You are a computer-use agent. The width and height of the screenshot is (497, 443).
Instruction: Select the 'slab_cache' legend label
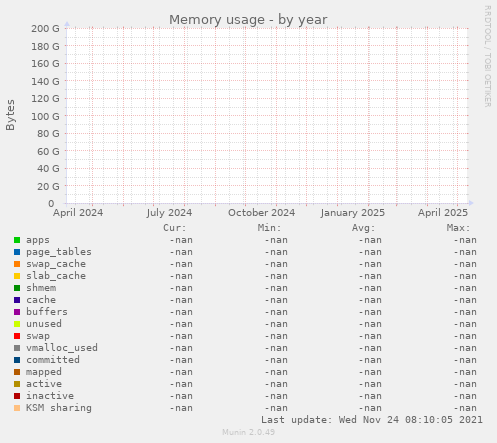pyautogui.click(x=56, y=276)
